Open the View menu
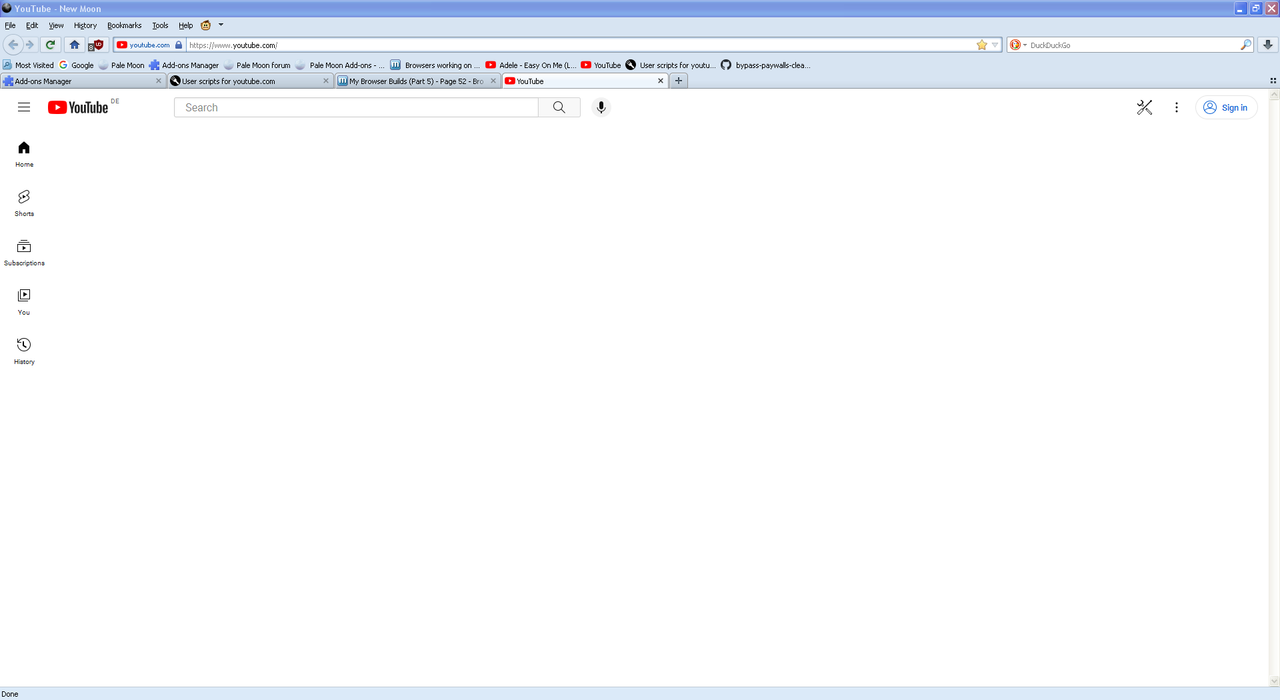 pos(56,25)
